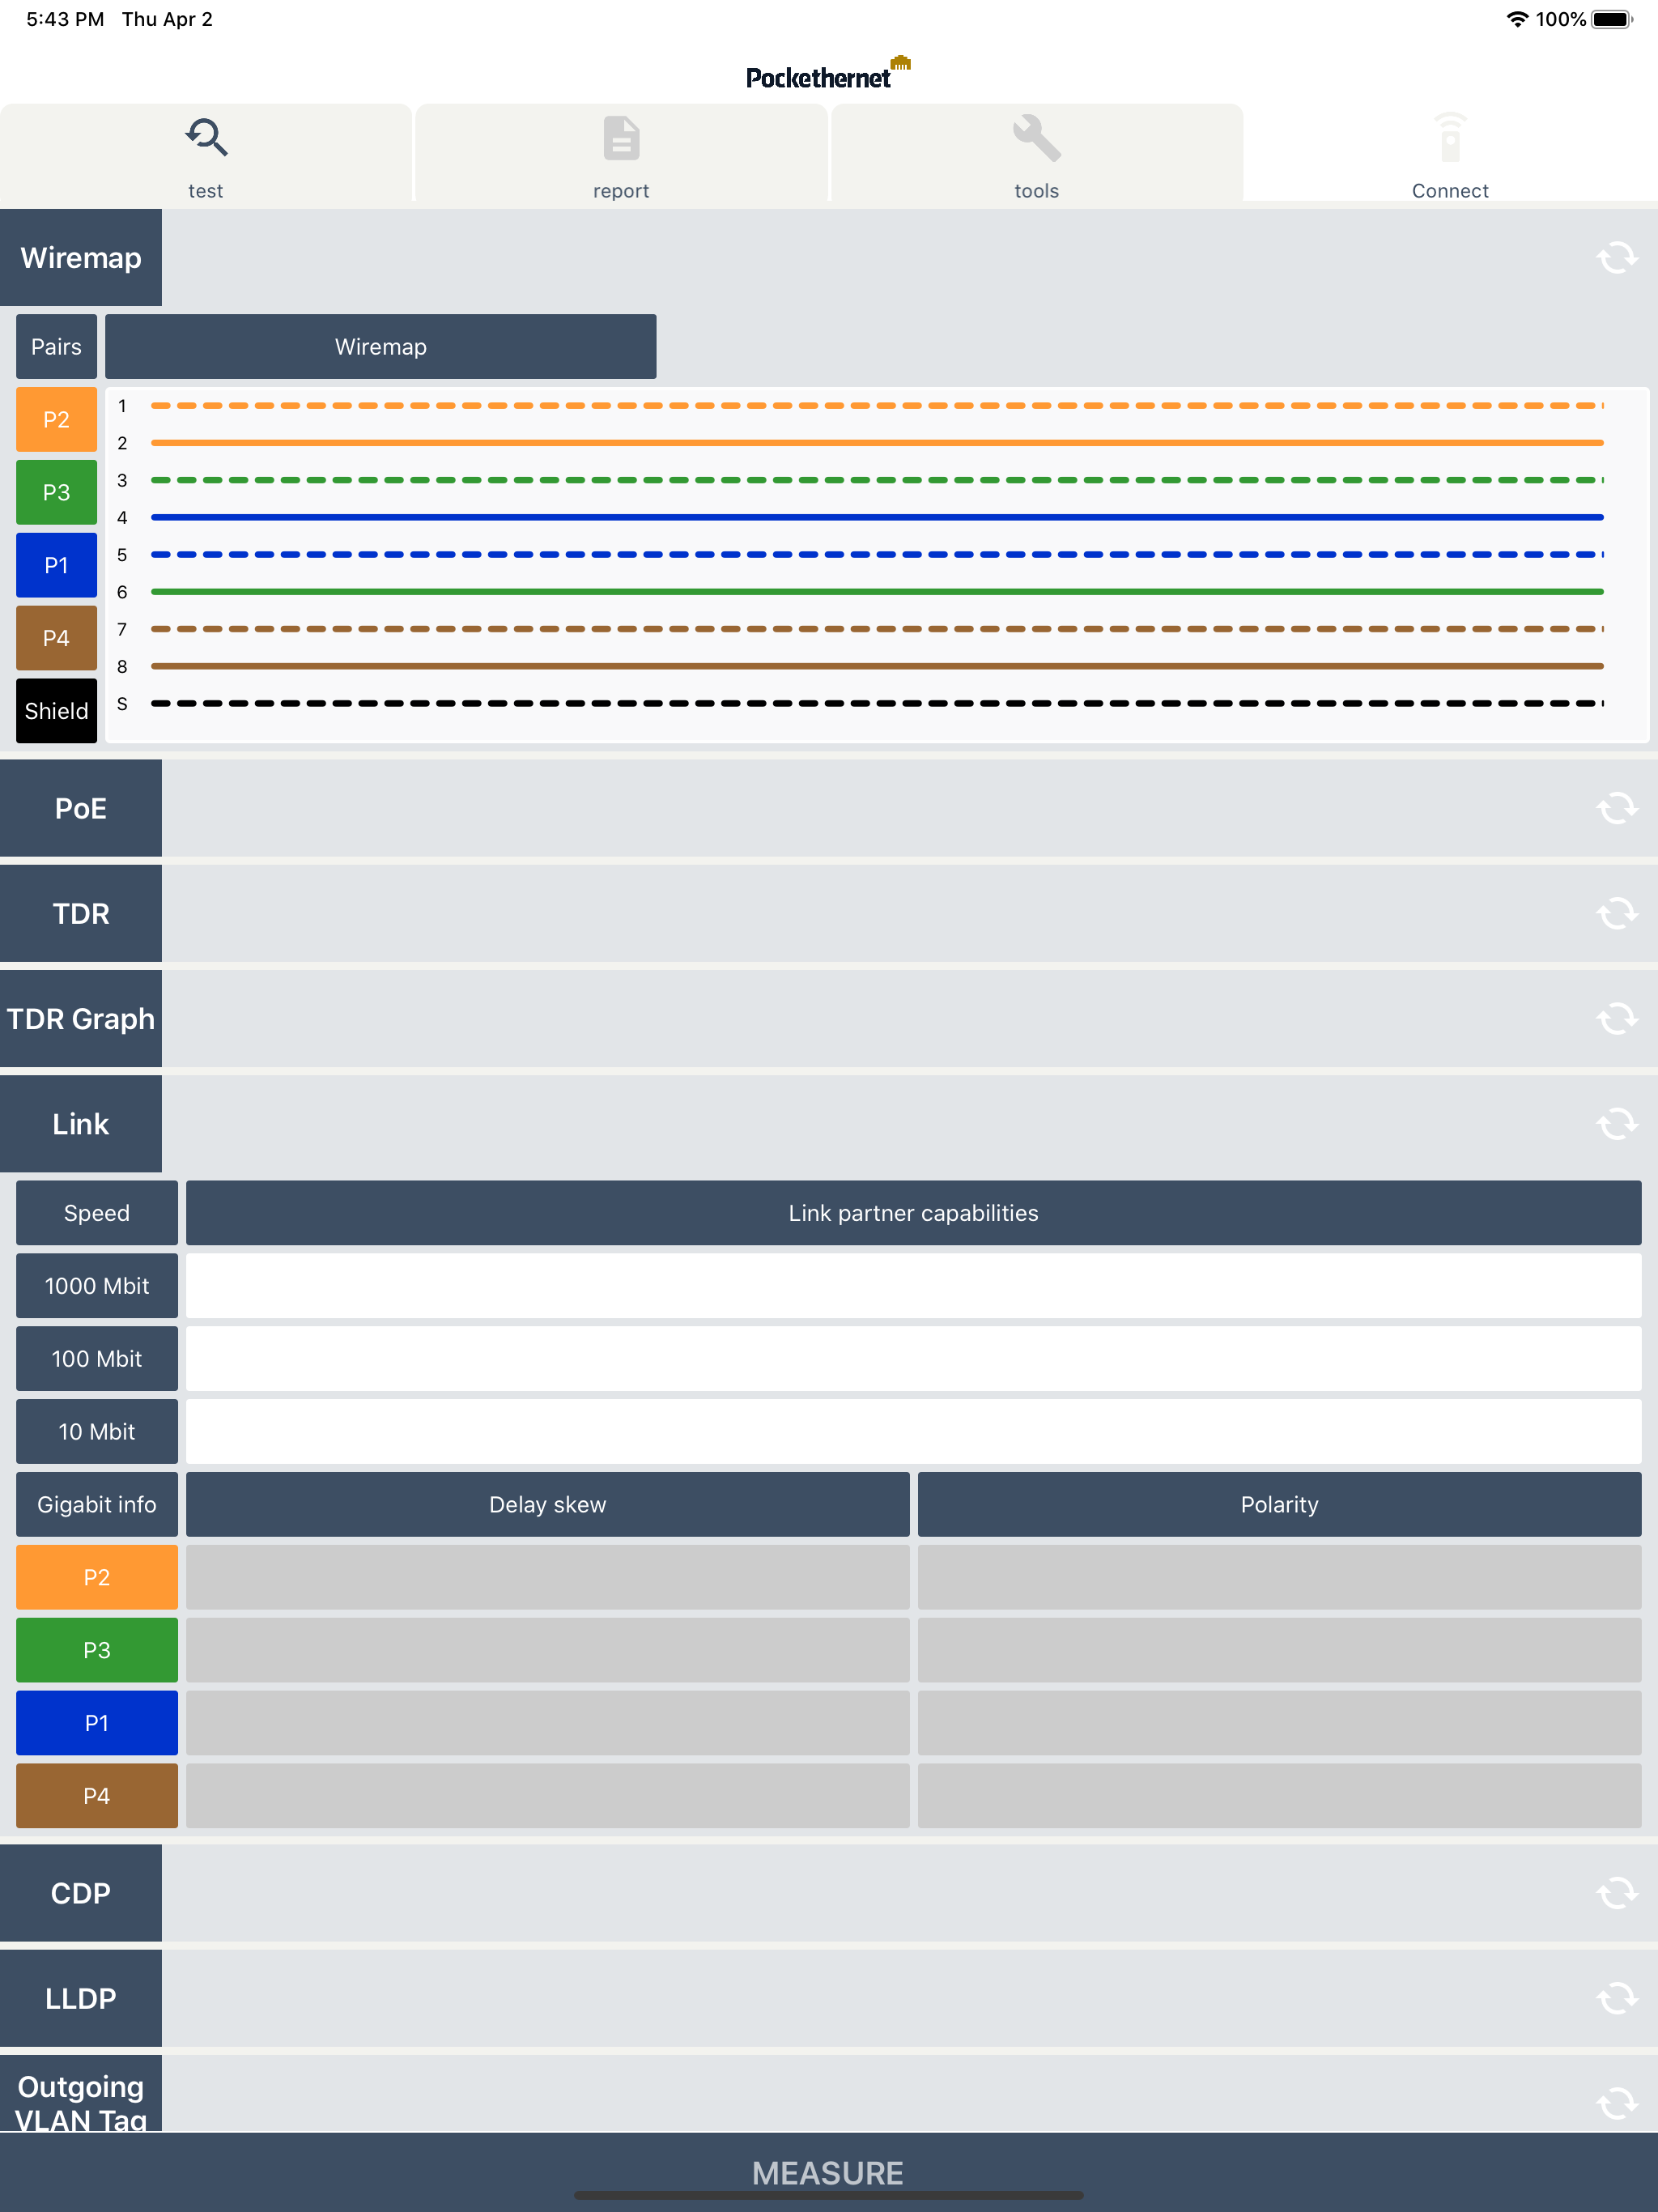The width and height of the screenshot is (1658, 2212).
Task: Expand the TDR Graph section header
Action: (x=81, y=1019)
